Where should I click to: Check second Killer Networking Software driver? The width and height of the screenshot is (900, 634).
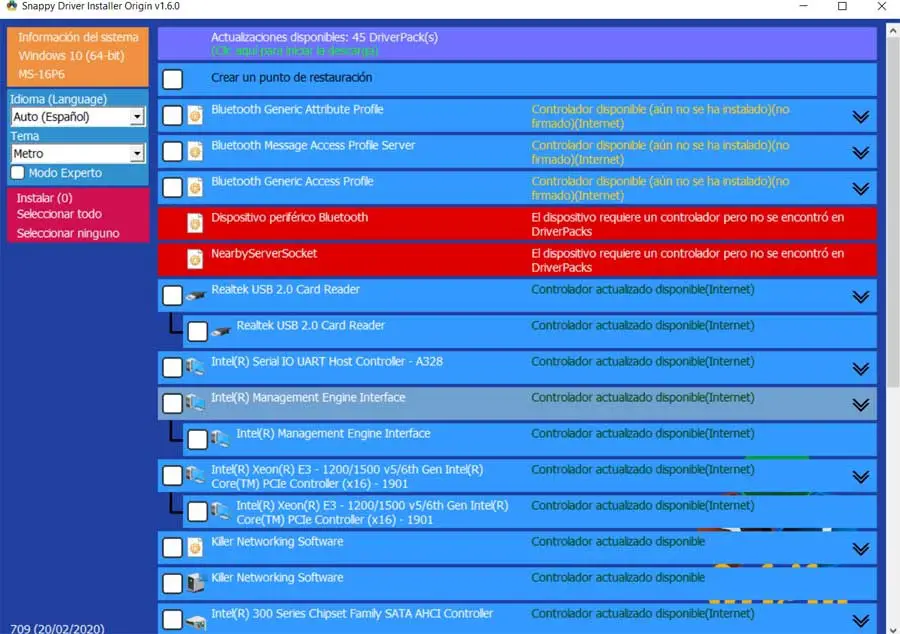172,584
